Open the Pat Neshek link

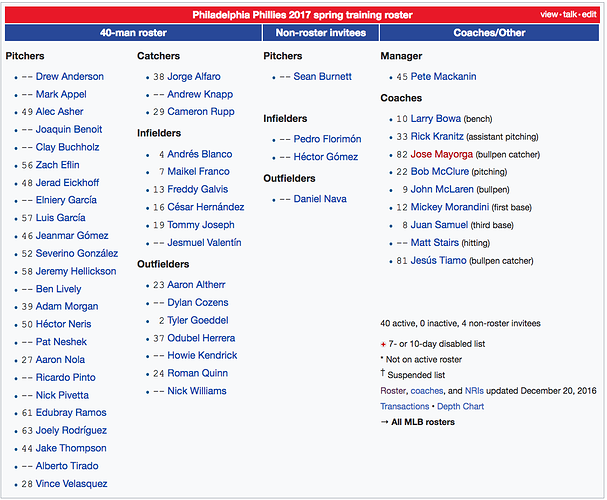(x=61, y=342)
